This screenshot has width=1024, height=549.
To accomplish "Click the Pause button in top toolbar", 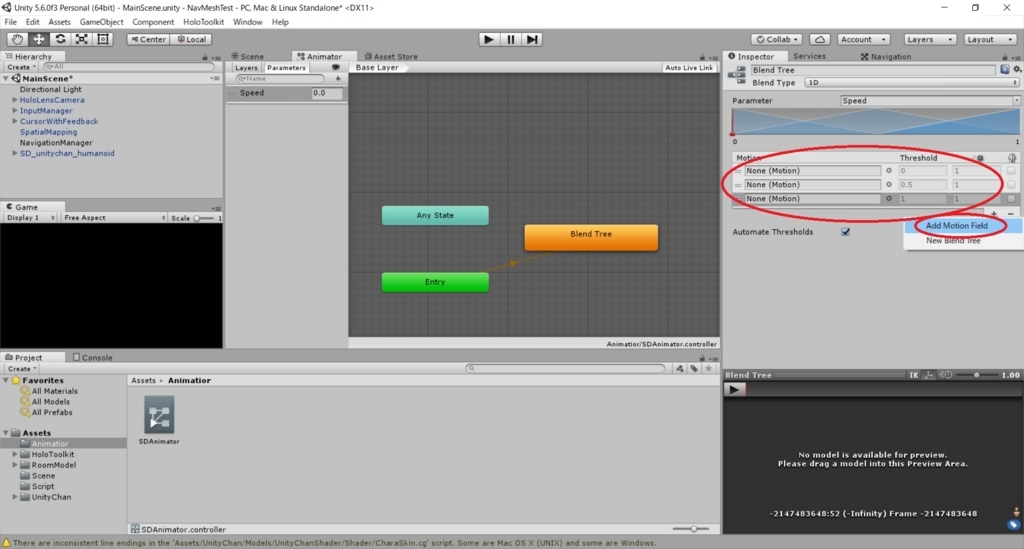I will (511, 39).
